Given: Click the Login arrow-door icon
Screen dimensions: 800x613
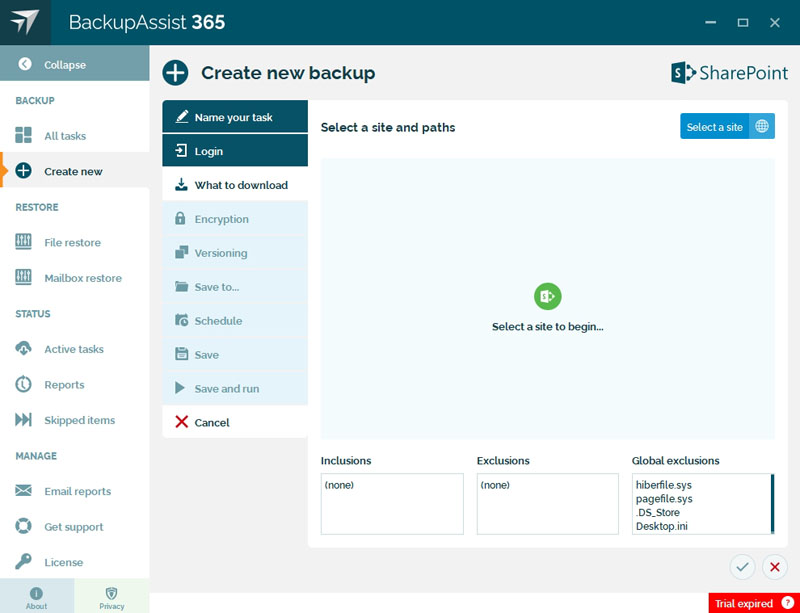Looking at the screenshot, I should (181, 151).
